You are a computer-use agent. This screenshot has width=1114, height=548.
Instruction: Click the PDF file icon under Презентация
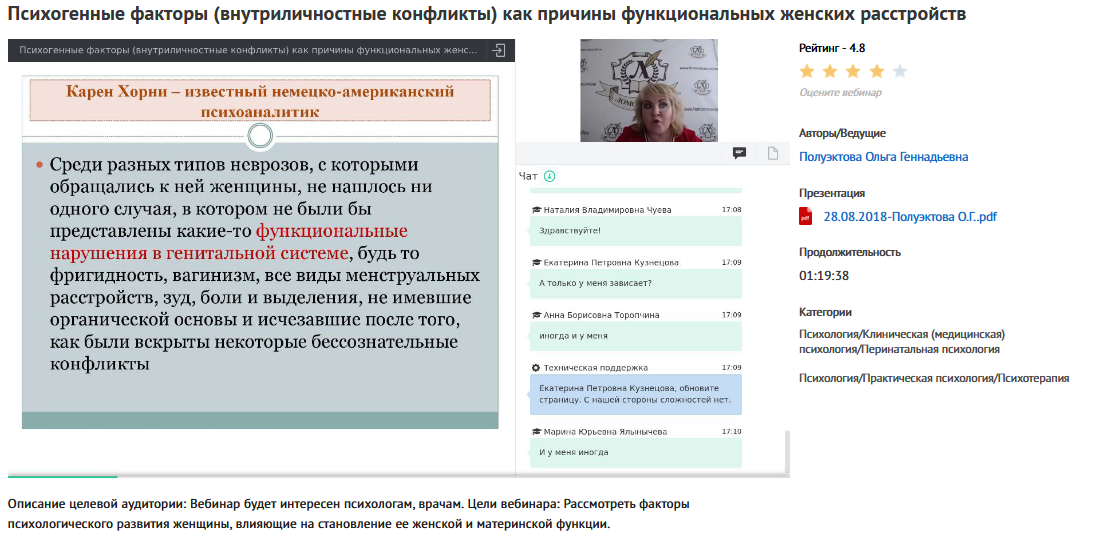(806, 216)
